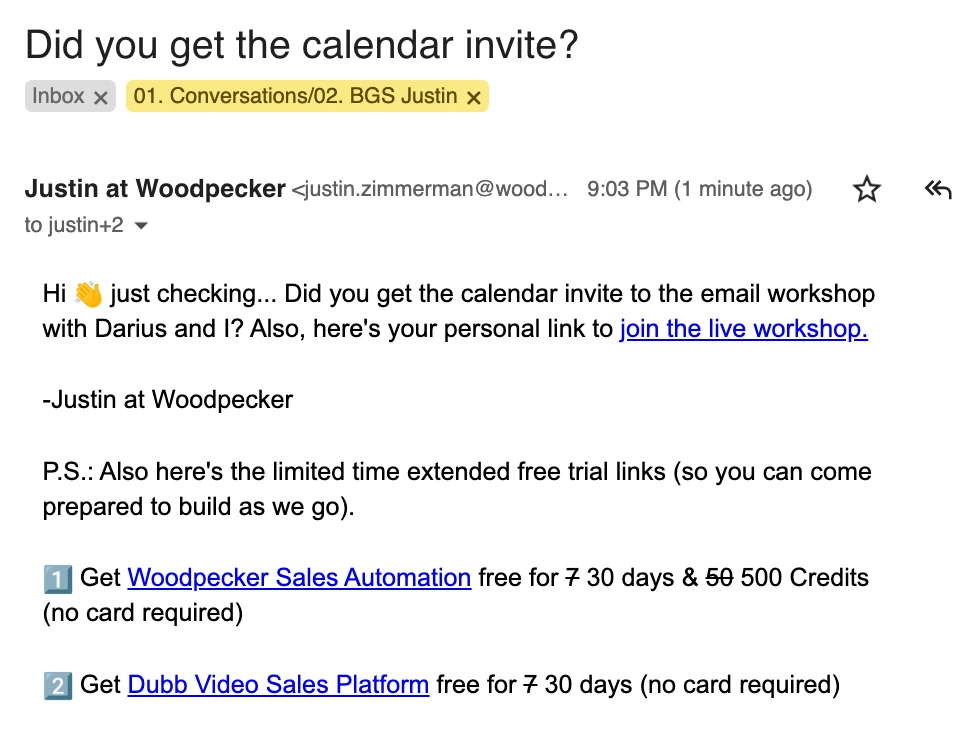The width and height of the screenshot is (968, 732).
Task: Remove the Inbox label with its X
Action: point(100,97)
